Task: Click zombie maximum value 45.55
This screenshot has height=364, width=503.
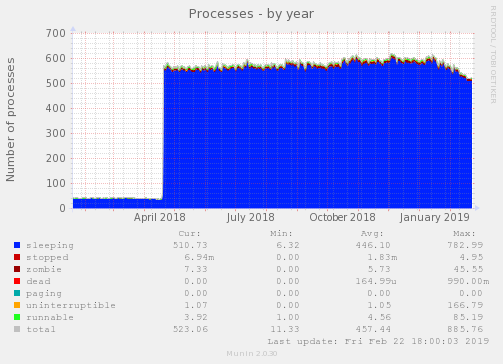Action: coord(468,269)
